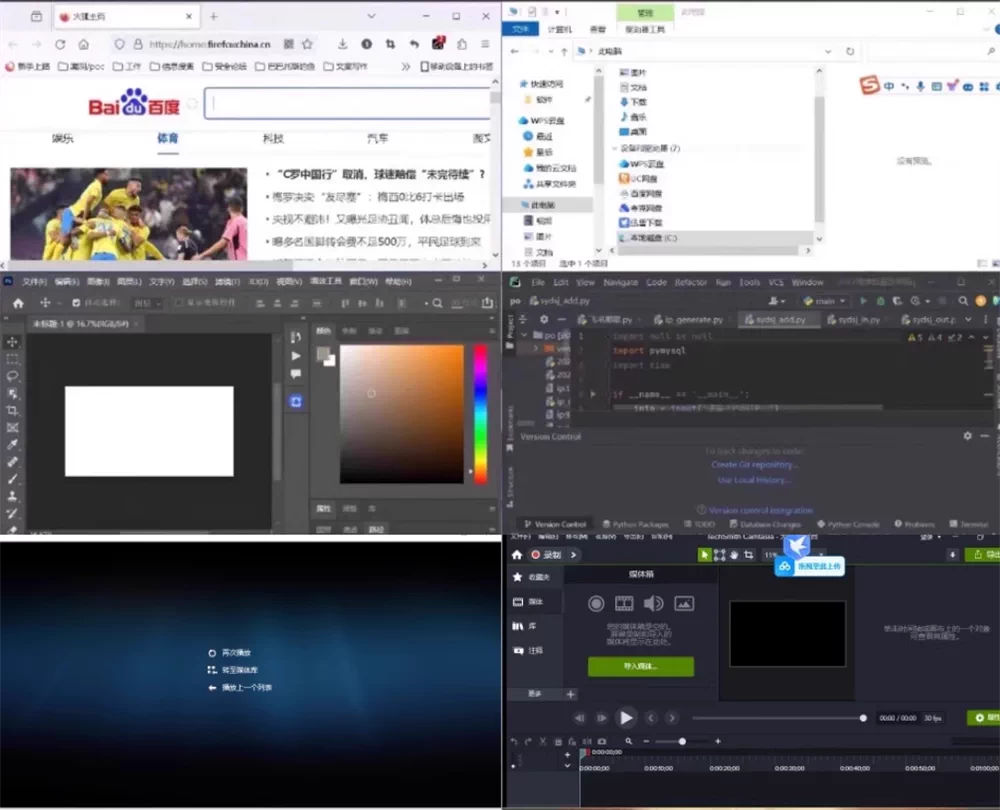Click the Photoshop search magnifier icon

point(438,303)
